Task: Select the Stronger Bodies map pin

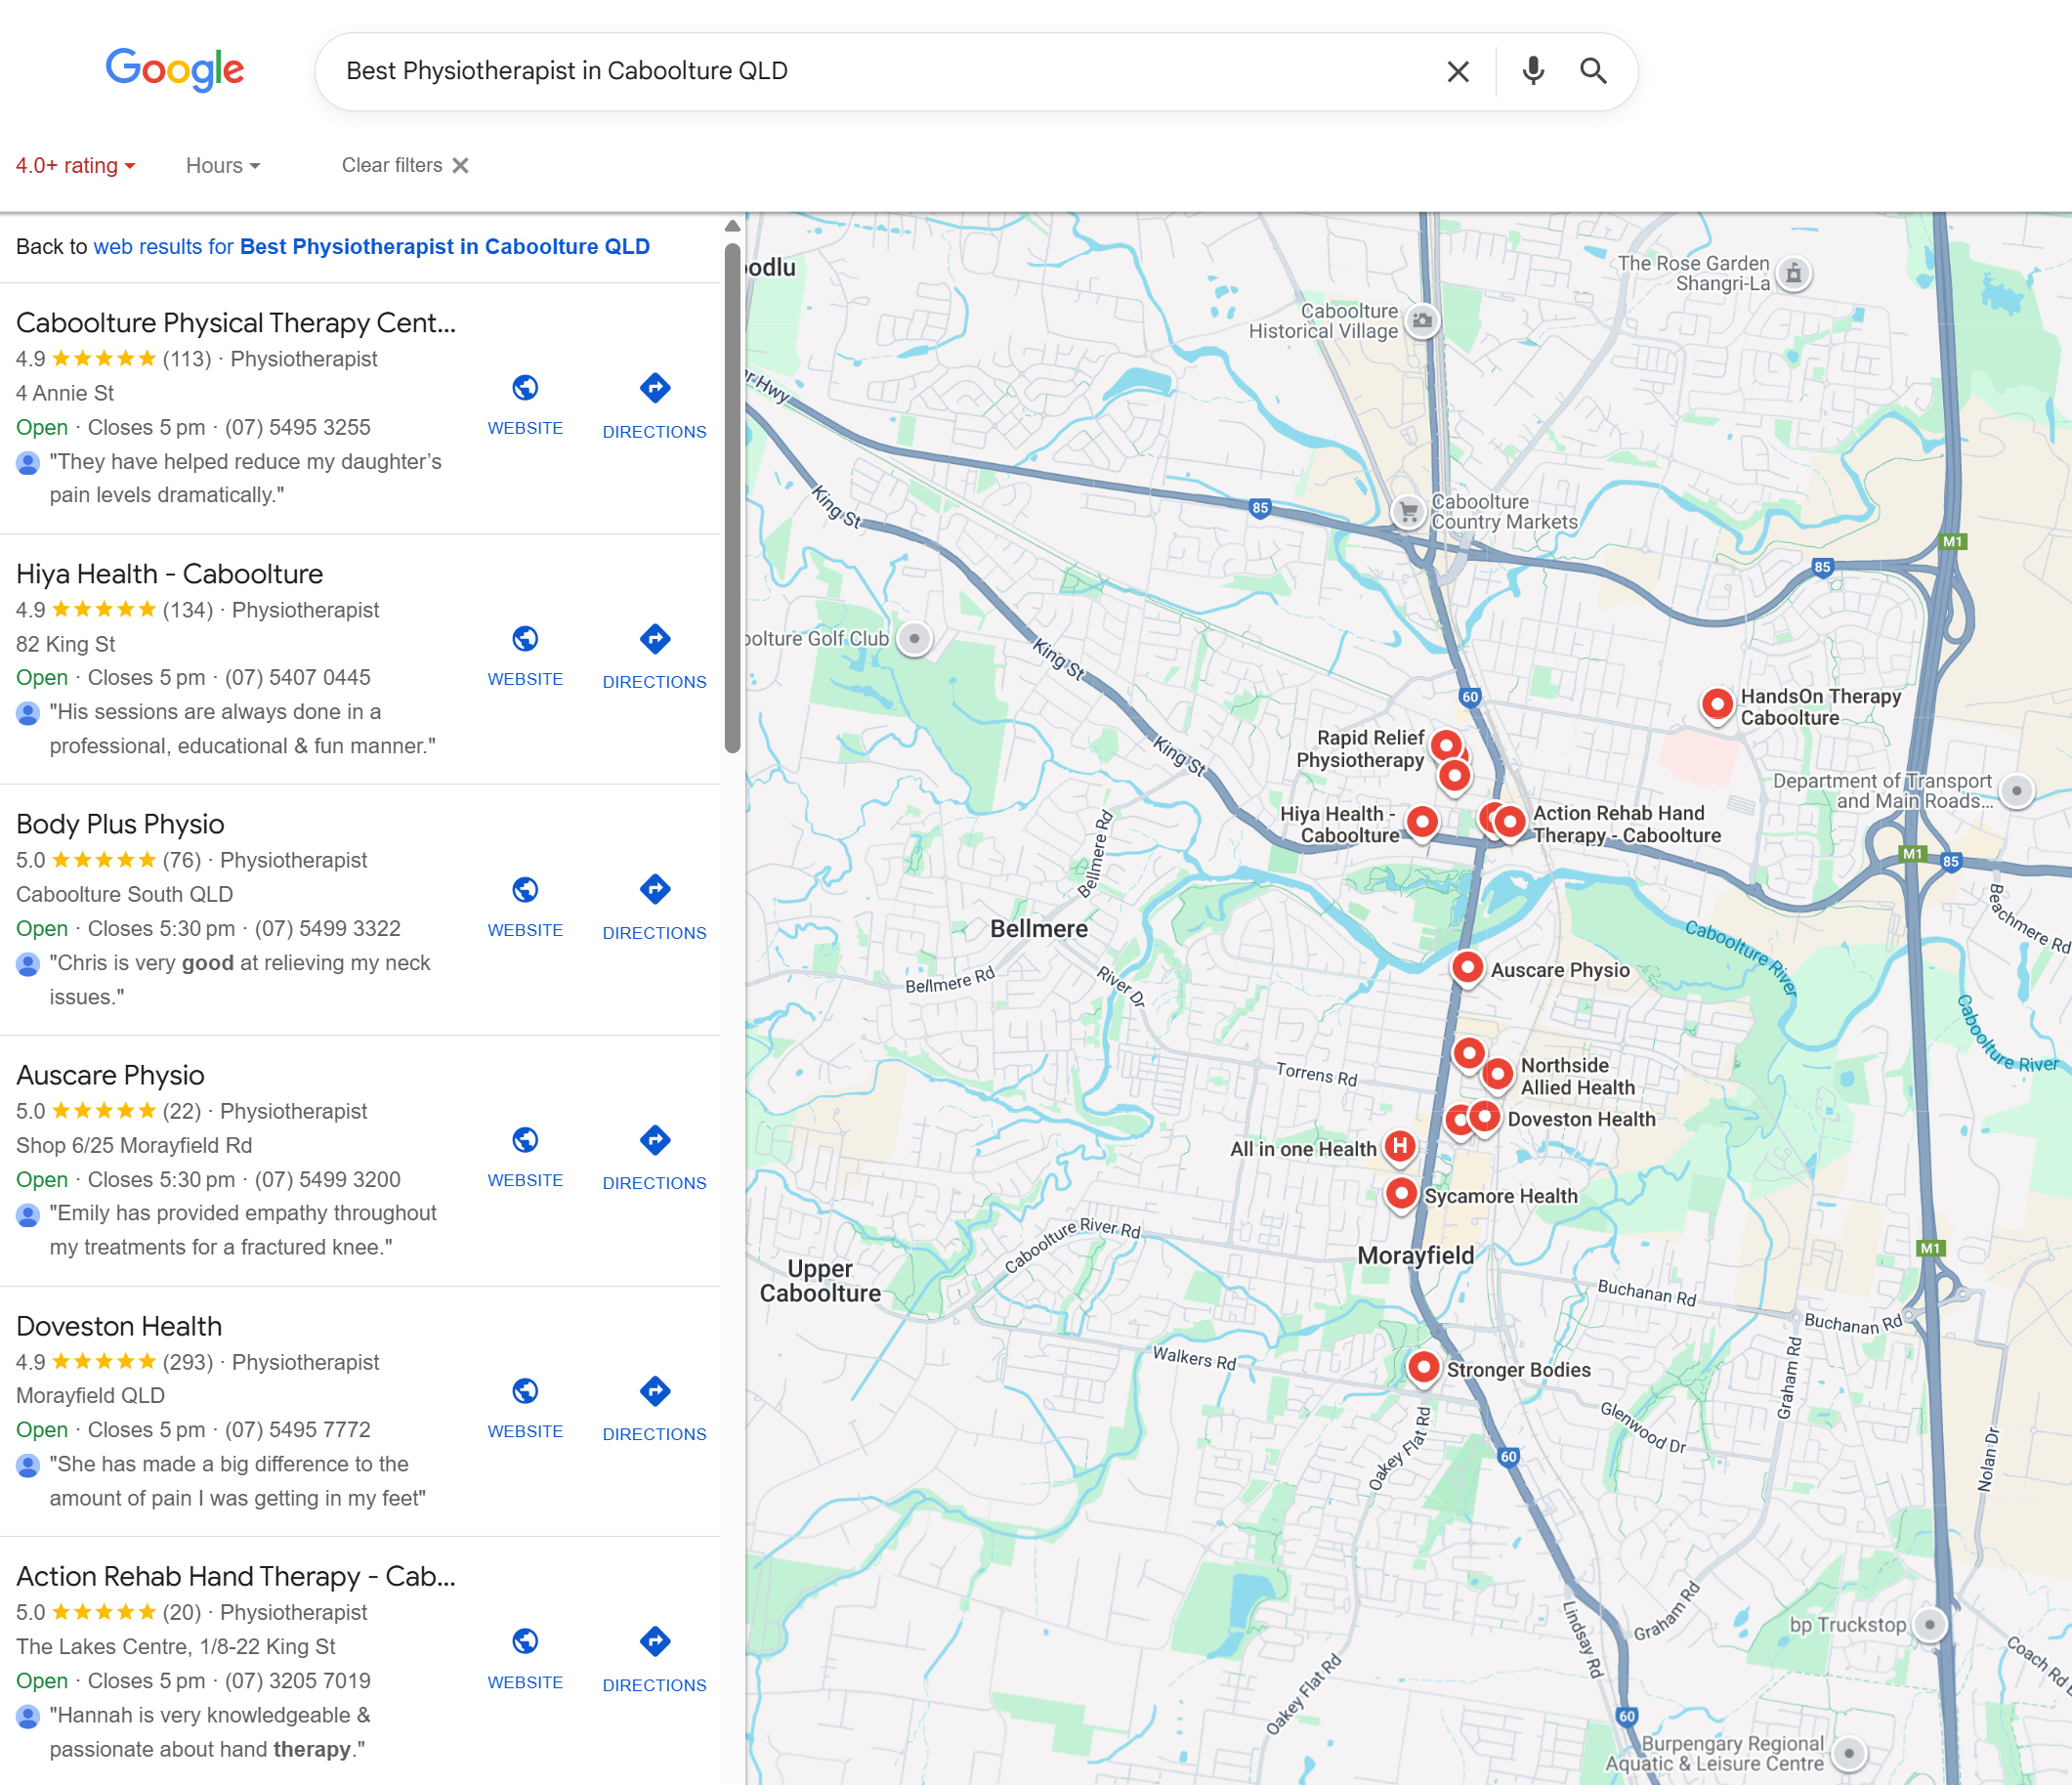Action: (1423, 1366)
